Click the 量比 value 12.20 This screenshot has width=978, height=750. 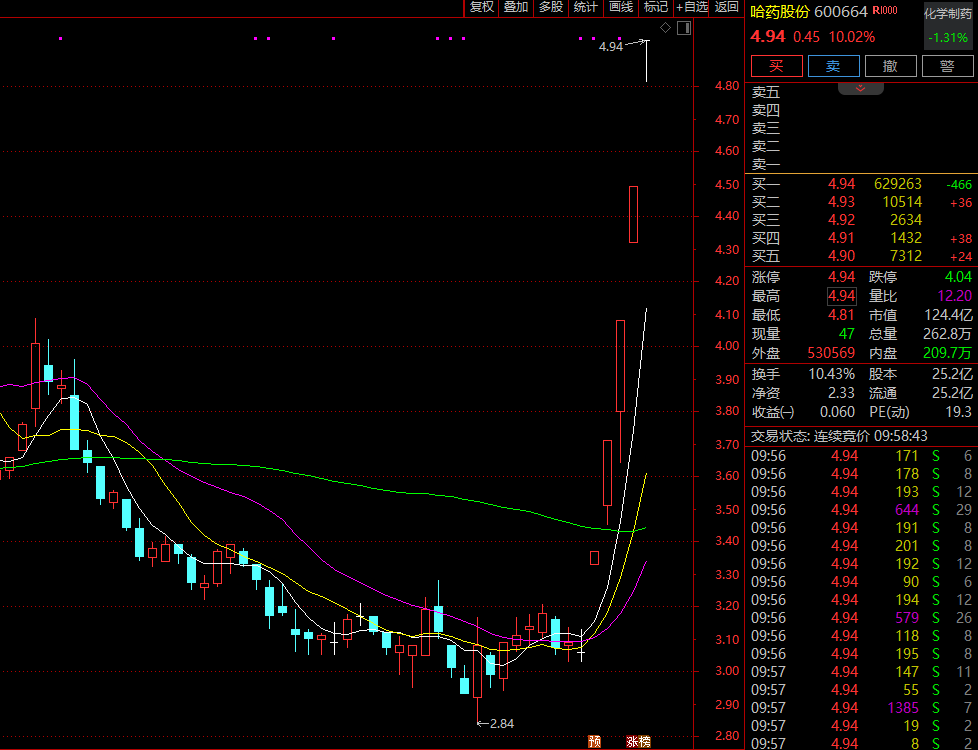click(x=954, y=296)
